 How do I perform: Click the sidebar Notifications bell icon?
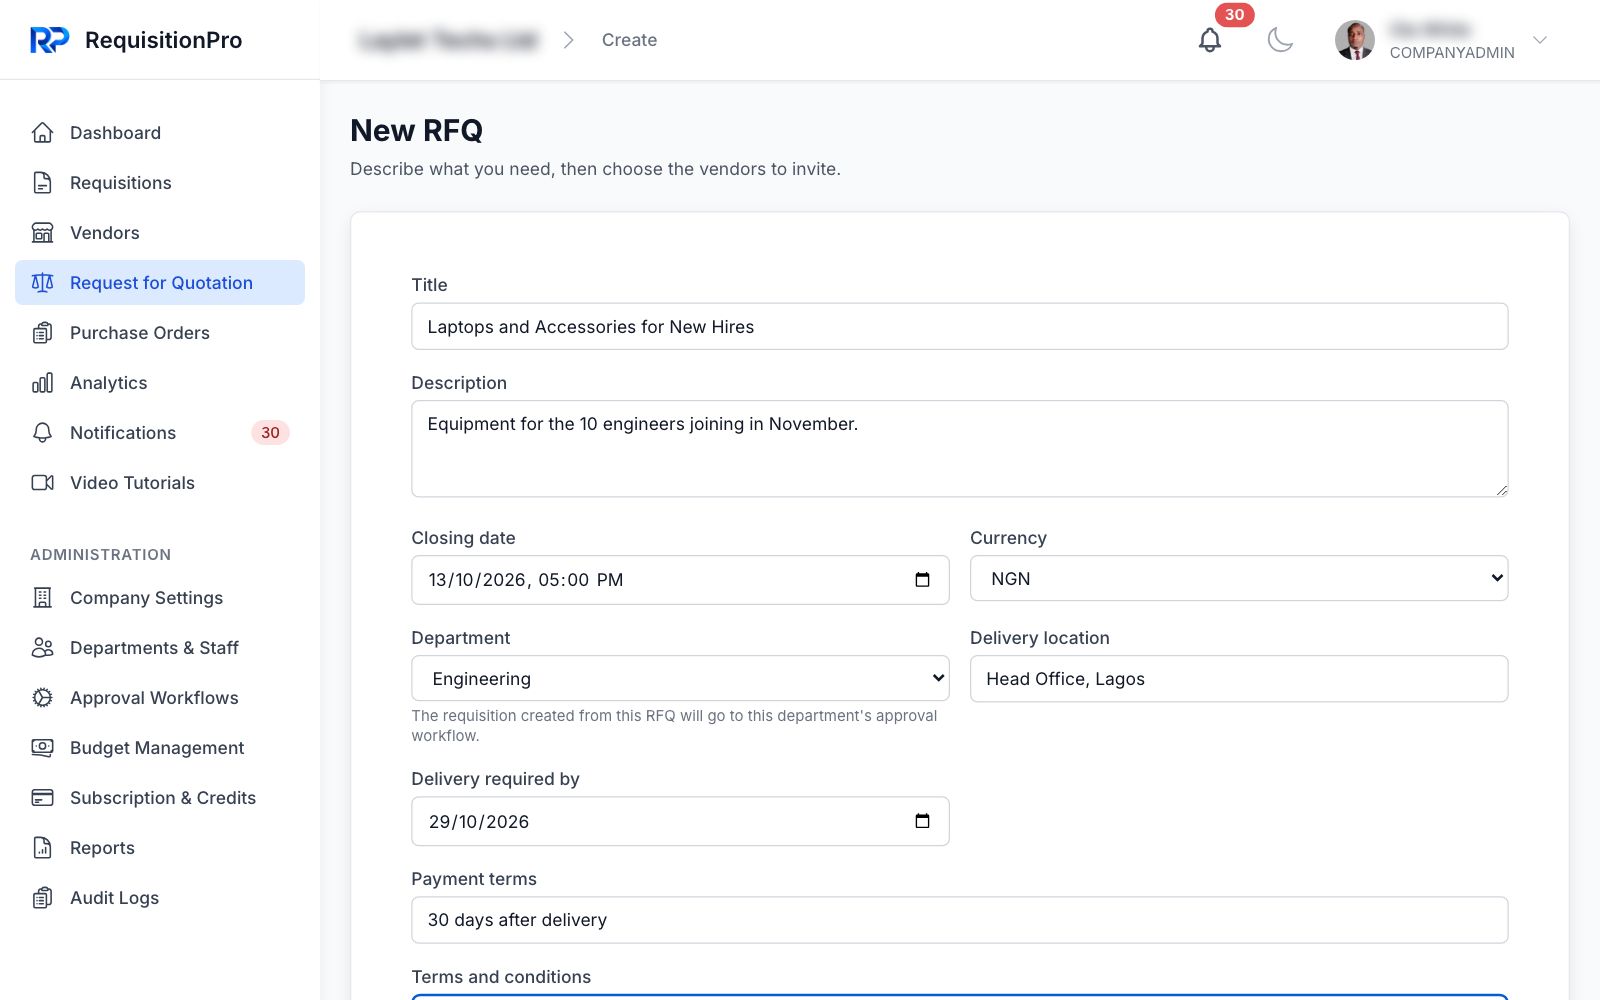click(42, 433)
